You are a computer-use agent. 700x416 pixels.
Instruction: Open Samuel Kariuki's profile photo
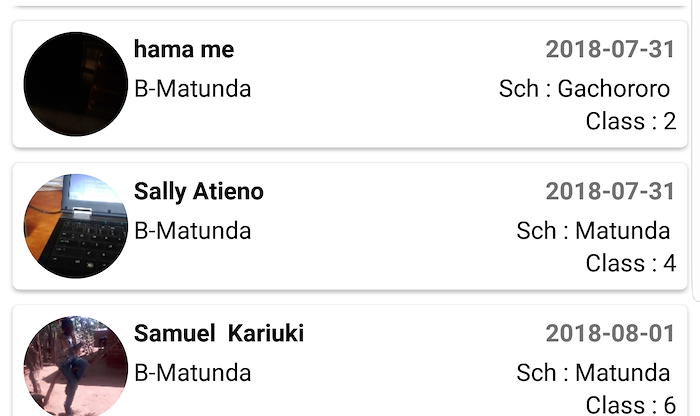pos(75,366)
